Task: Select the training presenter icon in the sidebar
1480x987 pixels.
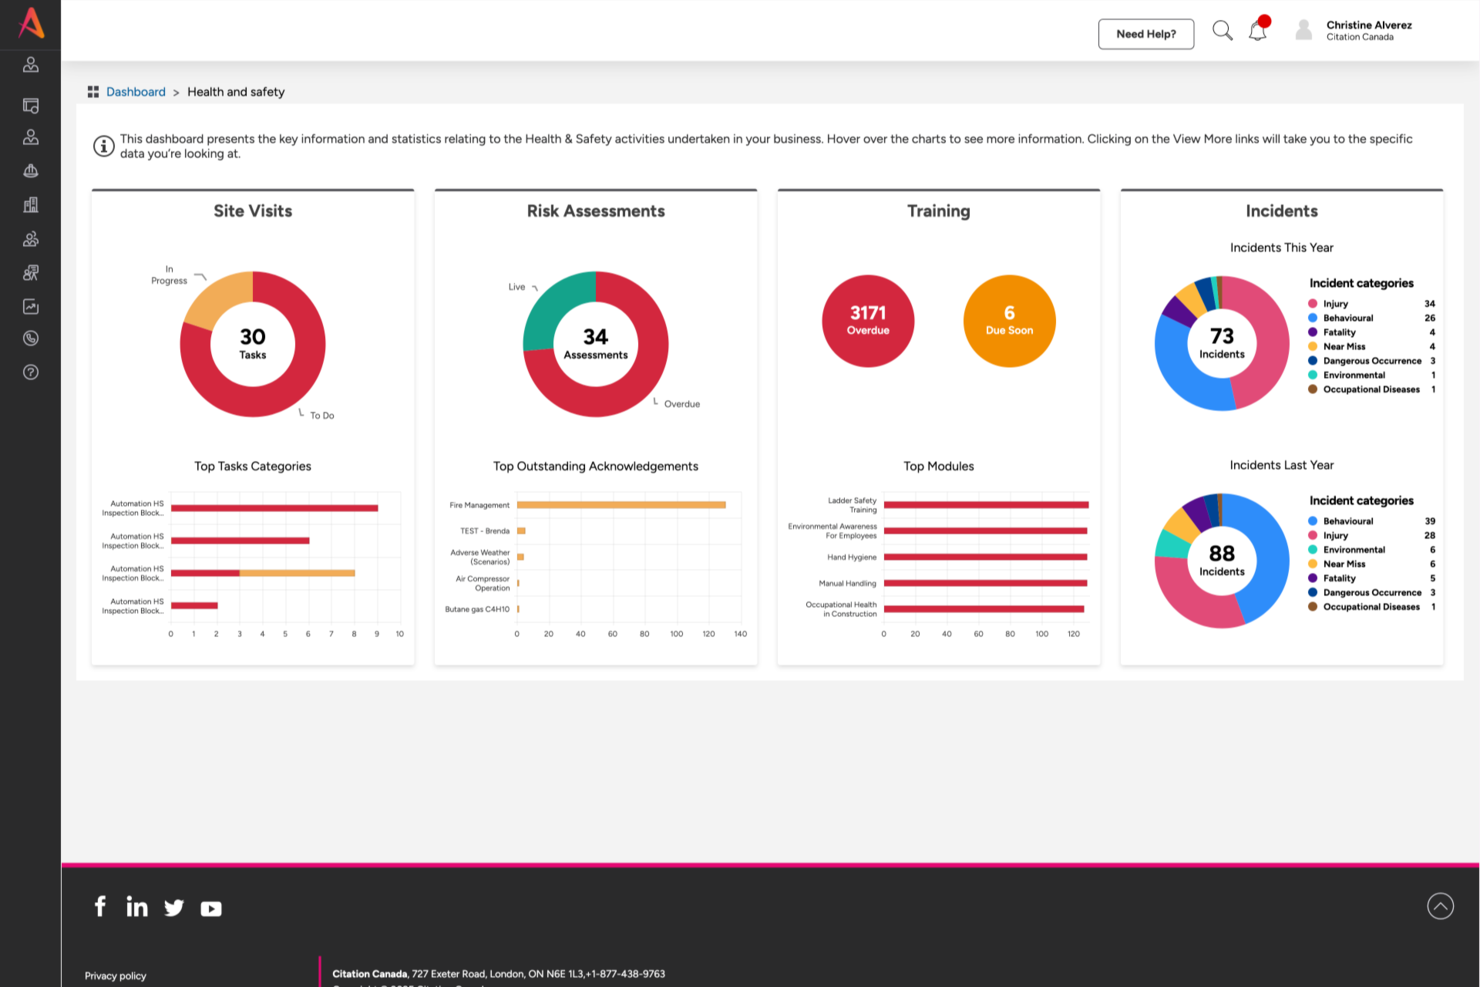Action: pos(30,272)
